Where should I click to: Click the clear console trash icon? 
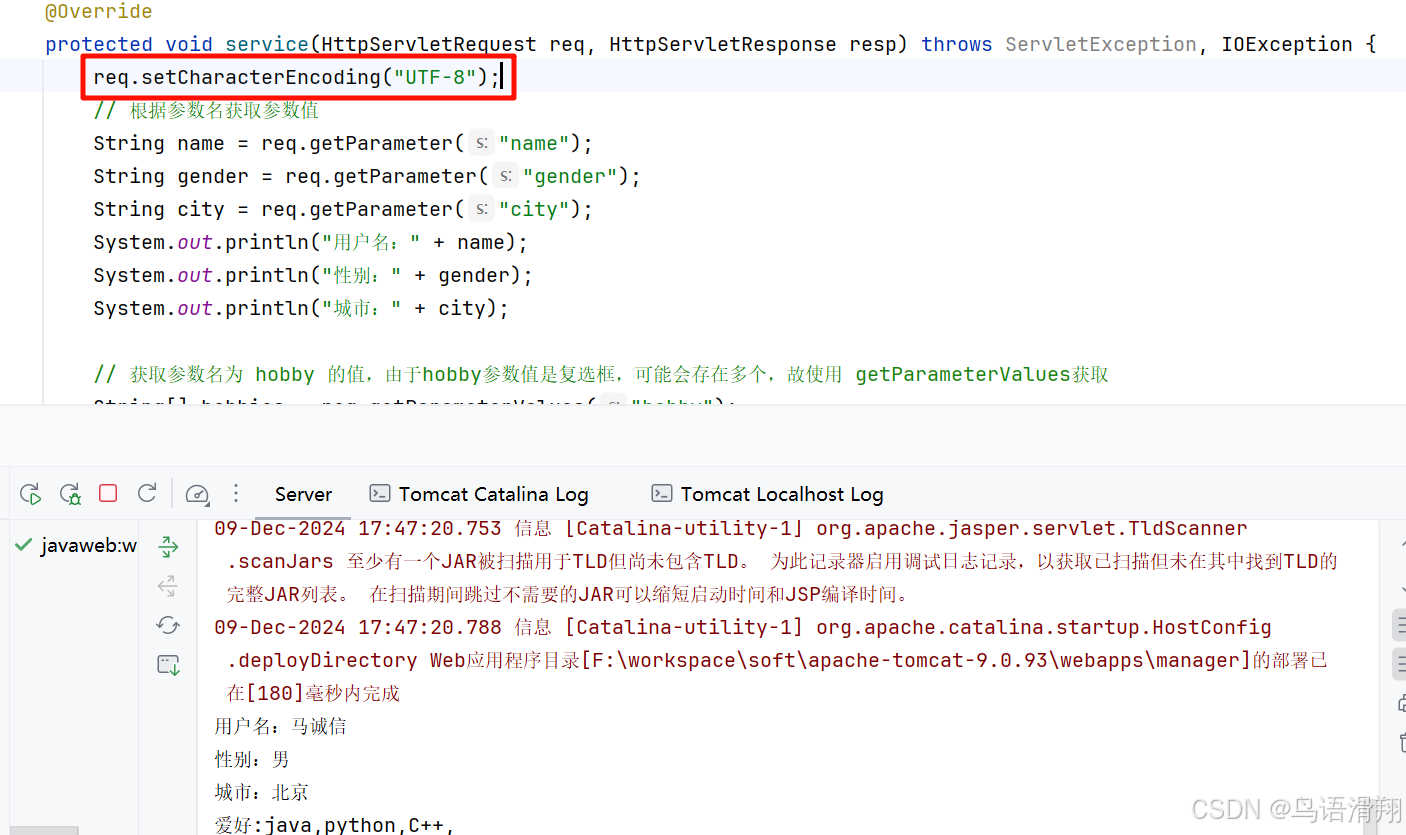pyautogui.click(x=1401, y=741)
